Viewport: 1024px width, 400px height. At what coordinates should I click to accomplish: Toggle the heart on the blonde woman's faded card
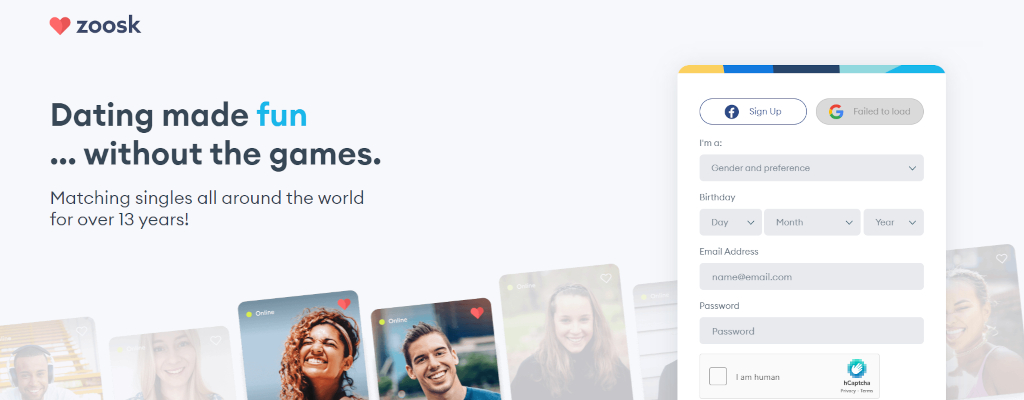point(216,341)
